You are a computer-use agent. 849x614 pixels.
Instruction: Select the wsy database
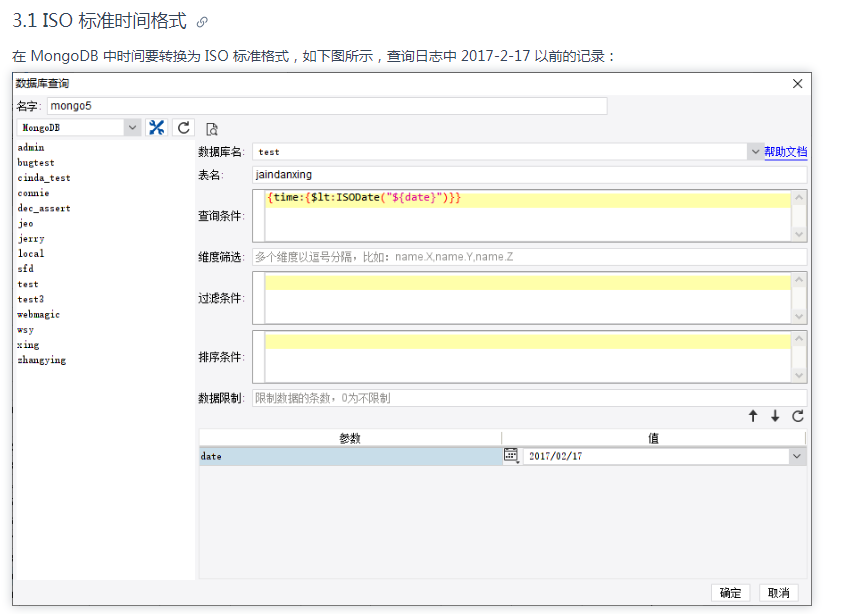[x=25, y=329]
